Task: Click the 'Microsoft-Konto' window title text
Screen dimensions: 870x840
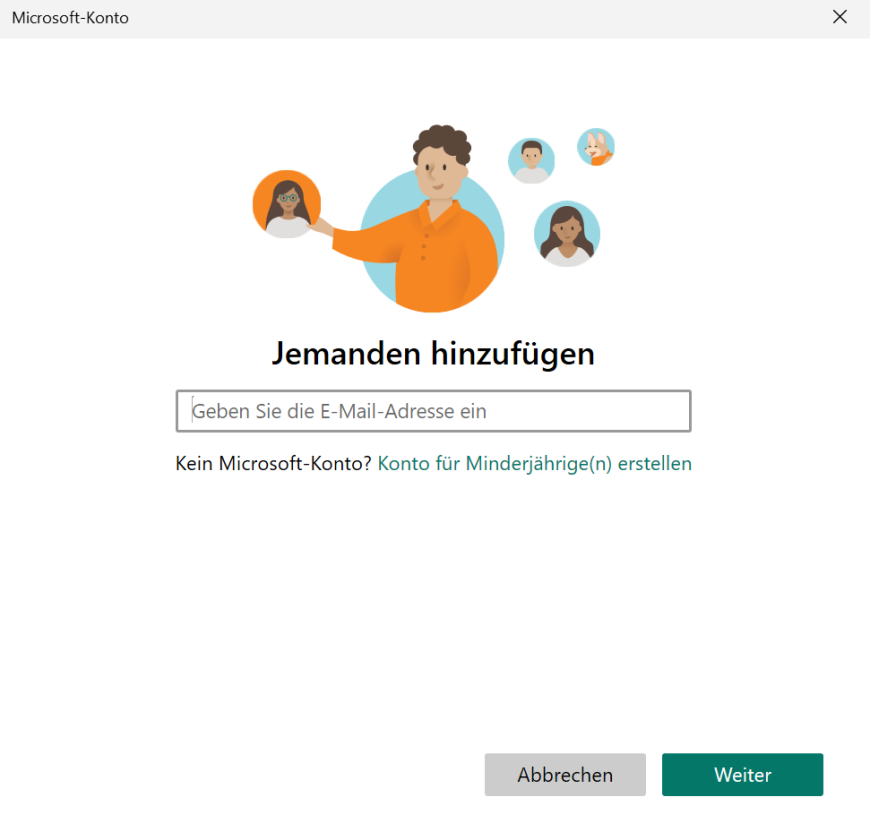Action: click(70, 18)
